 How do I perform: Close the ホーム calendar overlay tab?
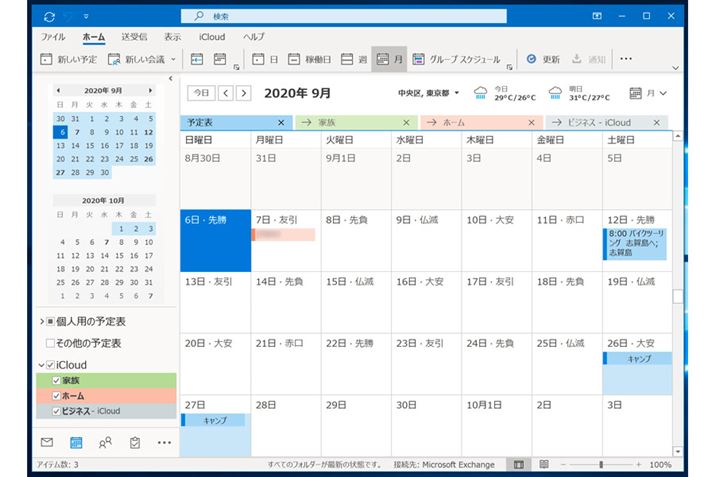point(531,123)
